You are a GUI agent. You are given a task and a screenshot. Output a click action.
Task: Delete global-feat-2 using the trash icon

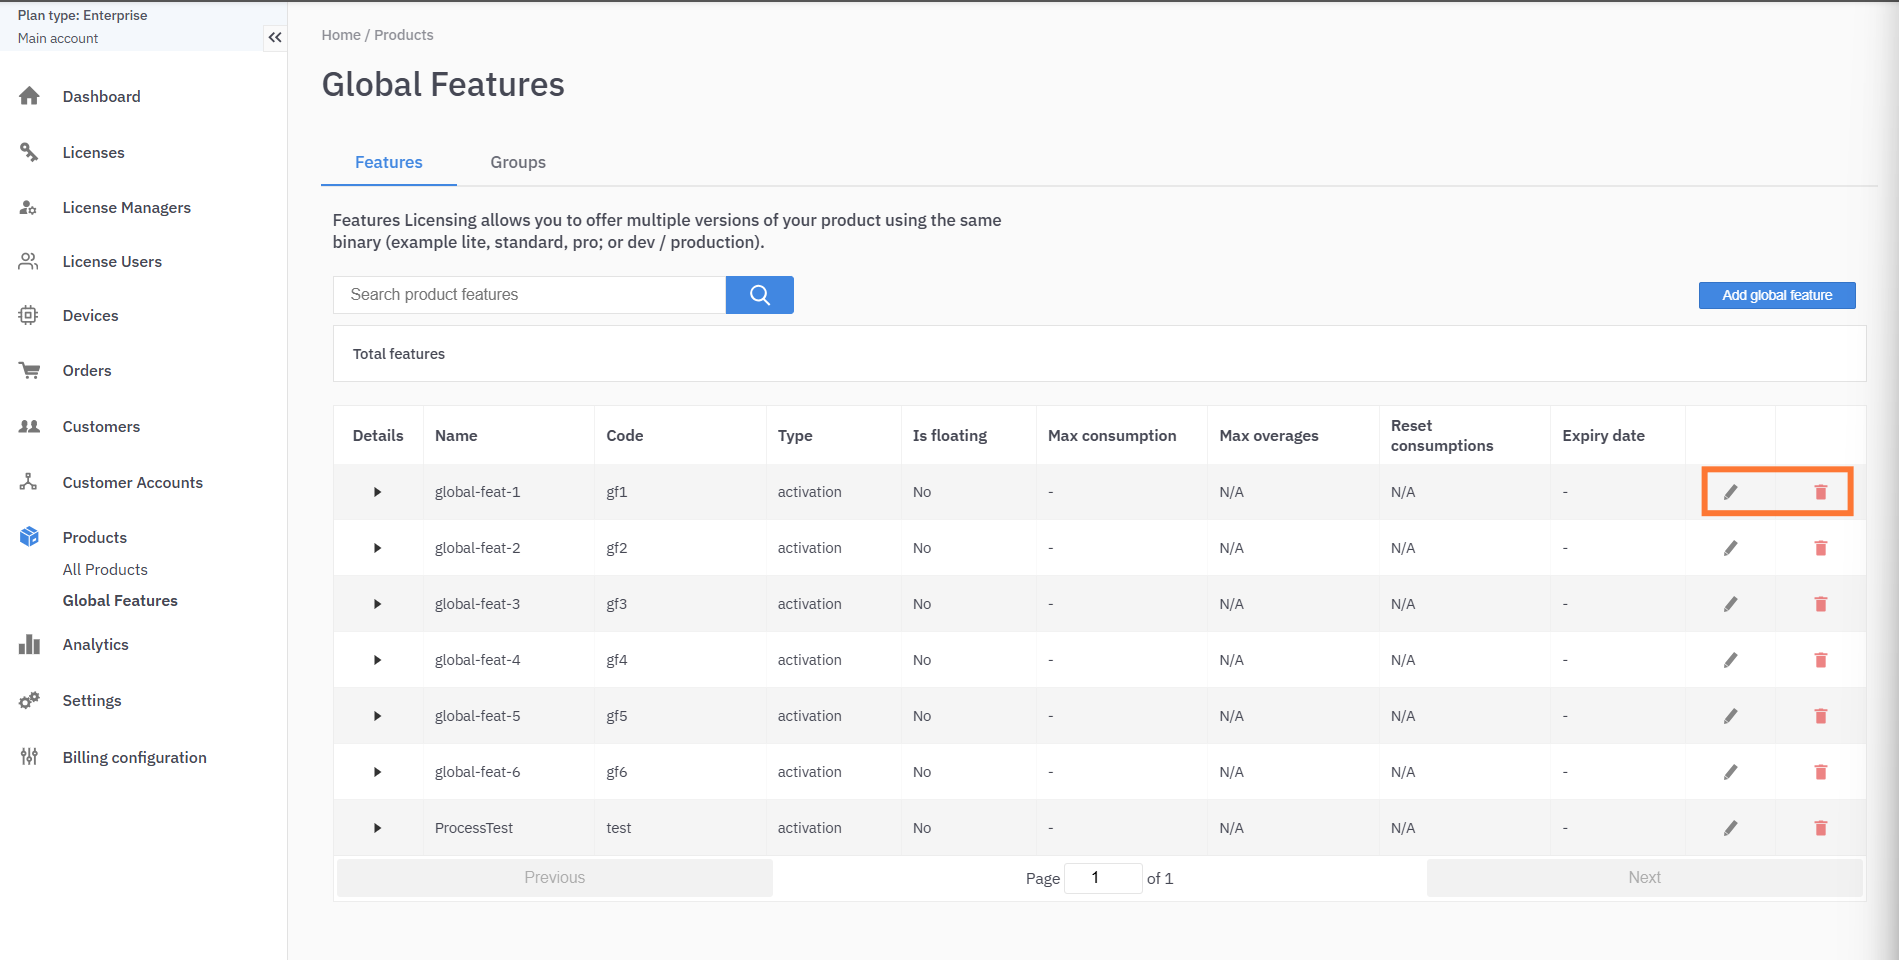click(x=1820, y=548)
